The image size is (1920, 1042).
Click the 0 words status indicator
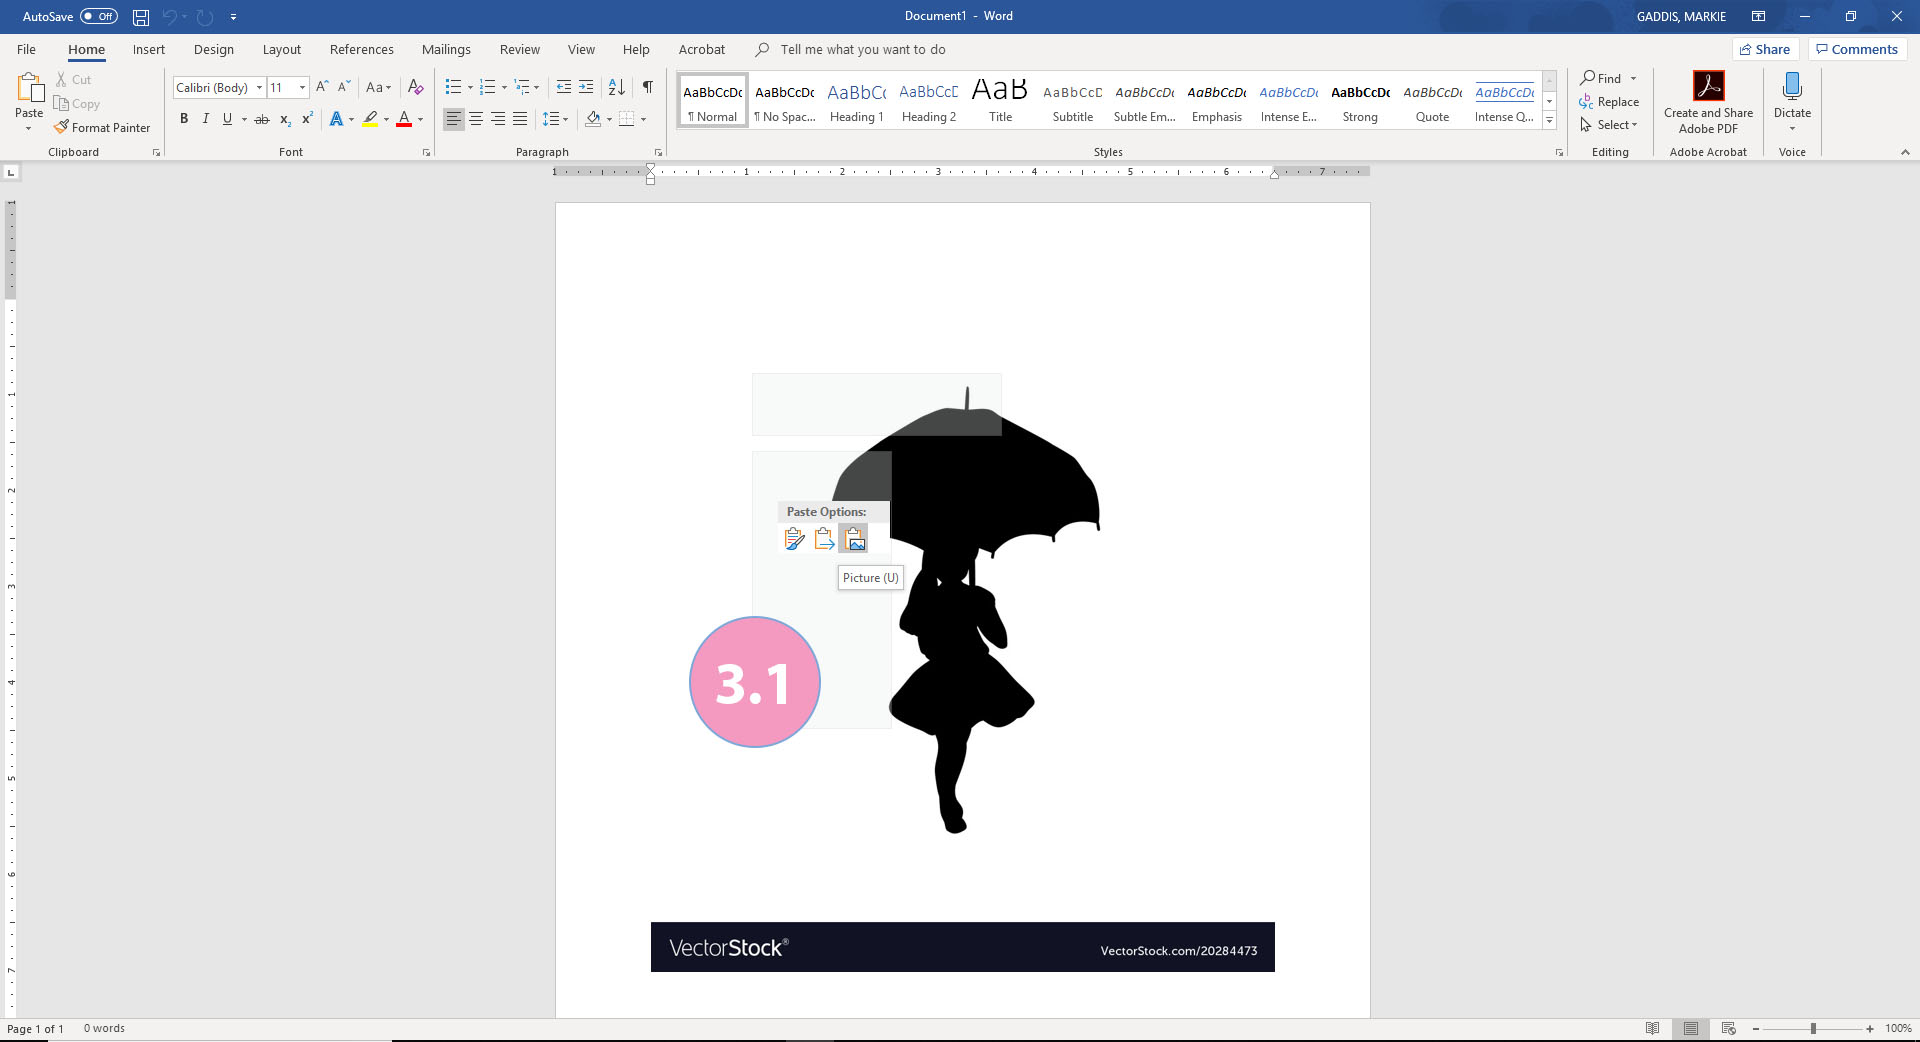point(104,1028)
